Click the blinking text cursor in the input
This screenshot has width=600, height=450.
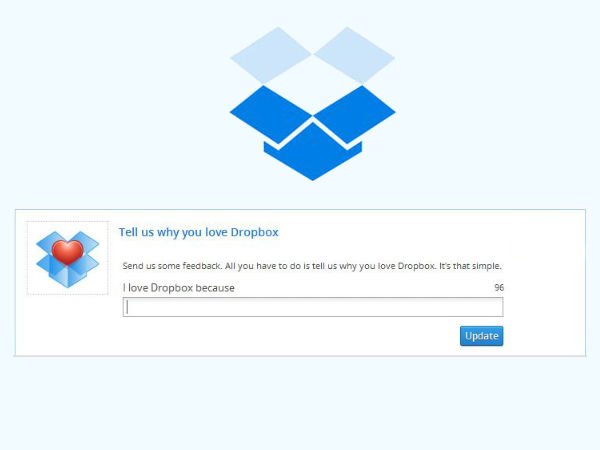click(127, 307)
